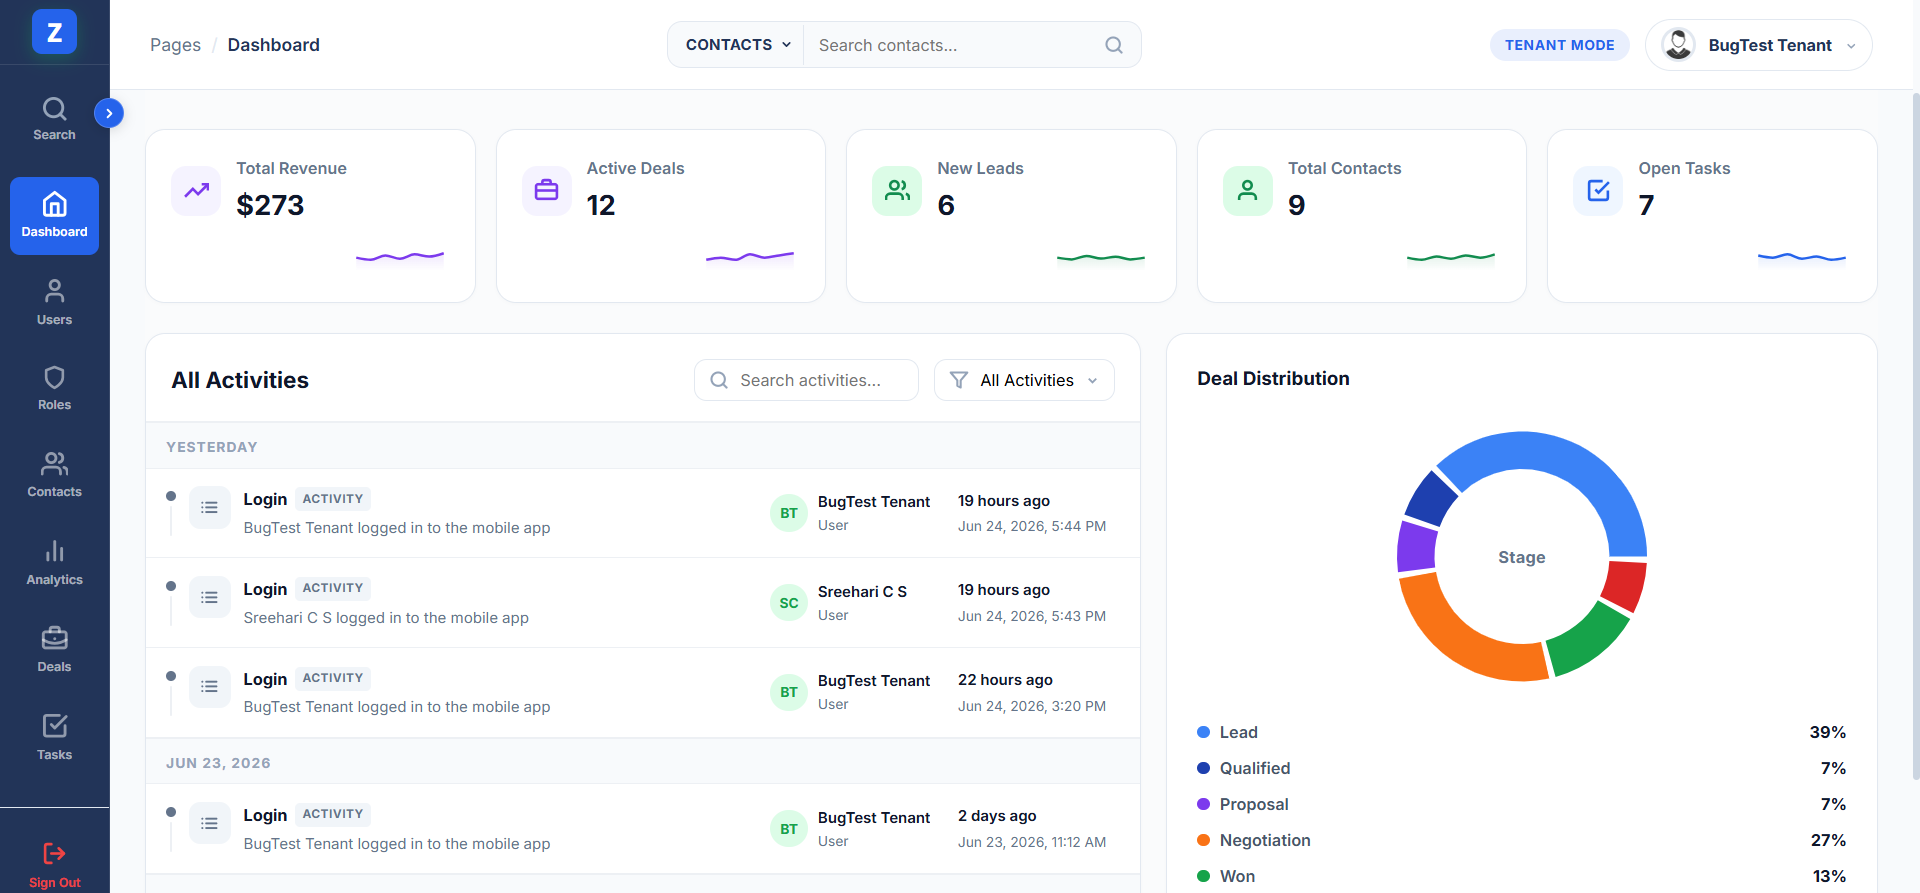Click the Z logo icon
The width and height of the screenshot is (1920, 893).
[54, 32]
